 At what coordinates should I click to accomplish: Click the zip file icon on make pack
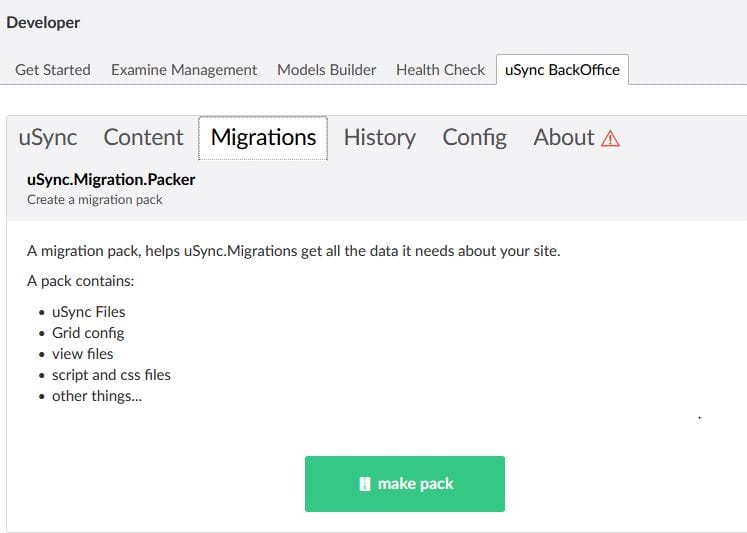tap(364, 484)
